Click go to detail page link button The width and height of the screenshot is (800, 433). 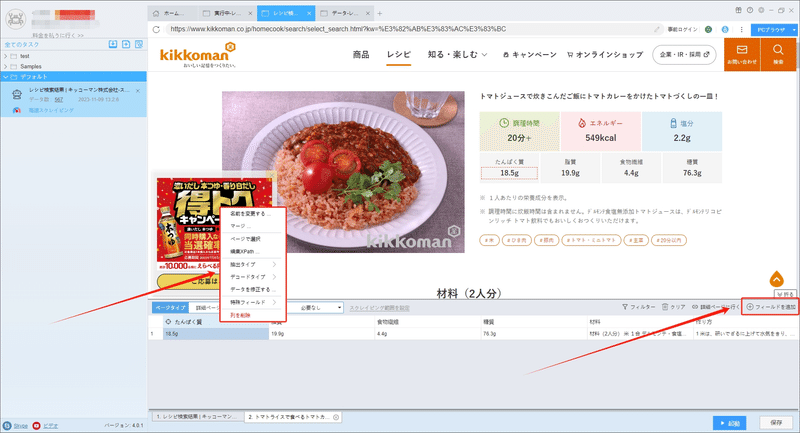(x=715, y=307)
